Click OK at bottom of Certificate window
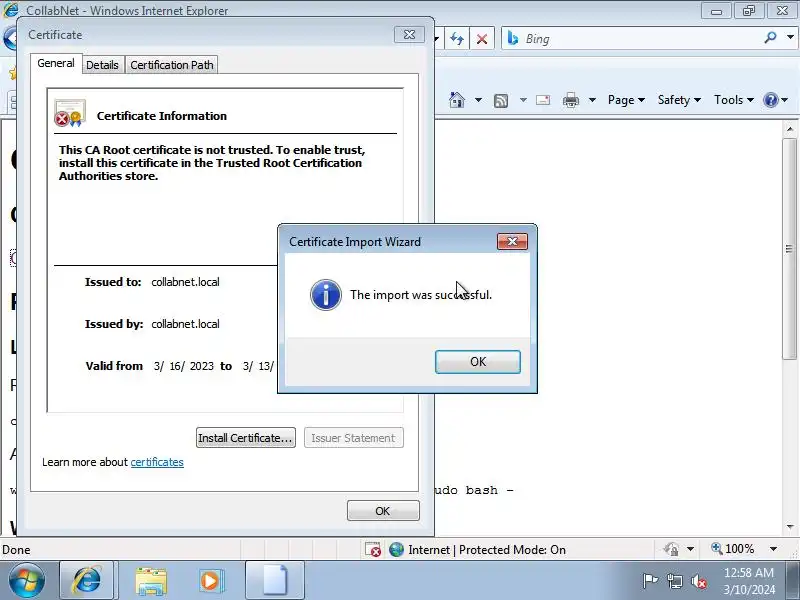 383,511
